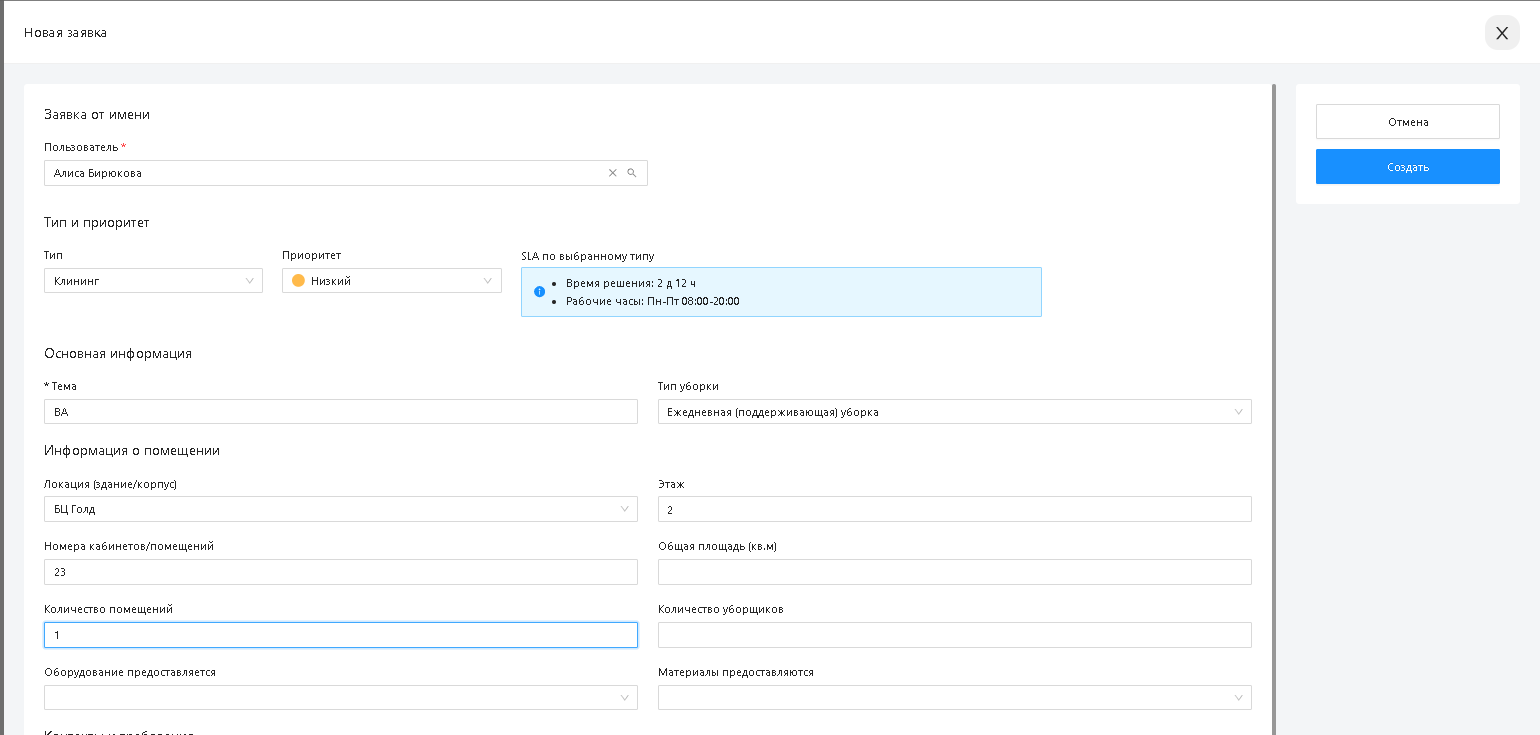Click the blue info icon in SLA box
1540x735 pixels.
pyautogui.click(x=540, y=292)
